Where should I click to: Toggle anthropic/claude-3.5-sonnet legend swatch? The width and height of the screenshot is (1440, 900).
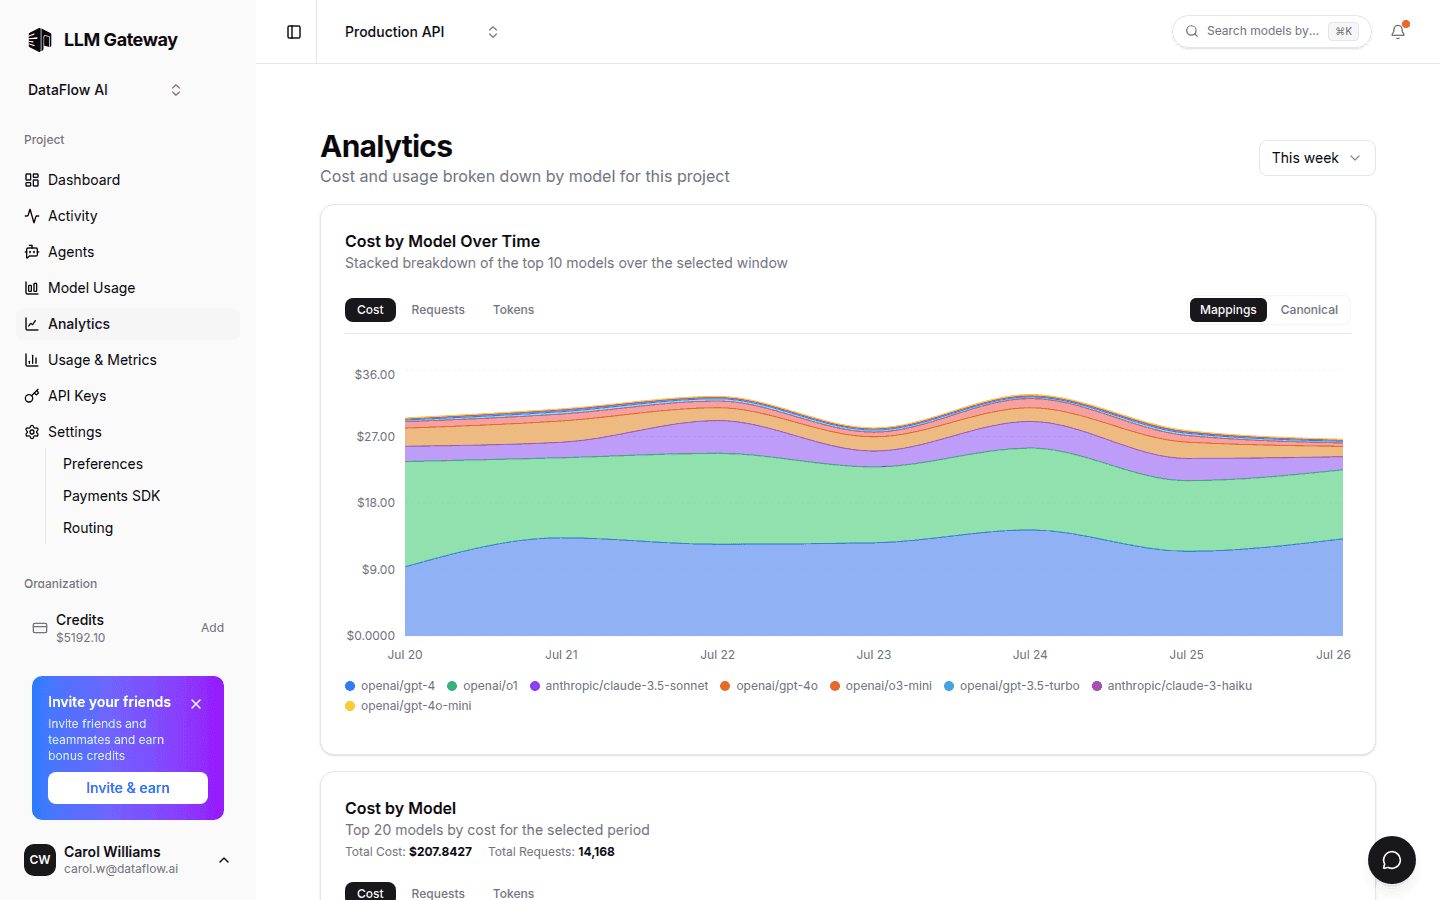(535, 686)
